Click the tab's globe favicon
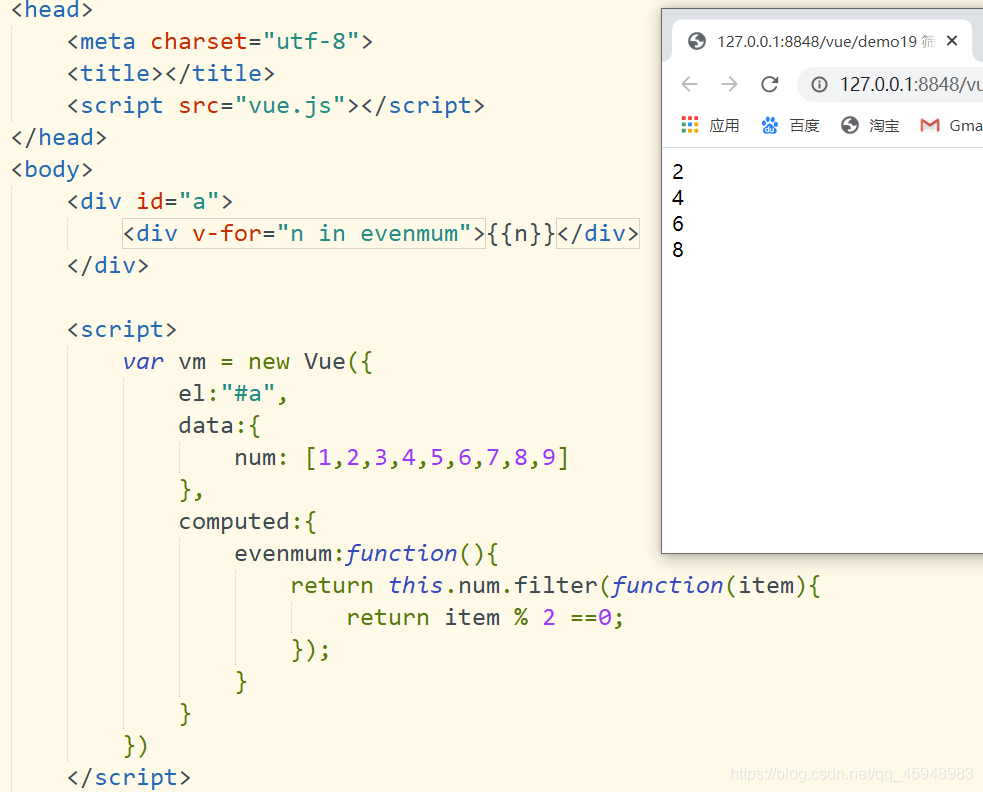 pyautogui.click(x=697, y=41)
